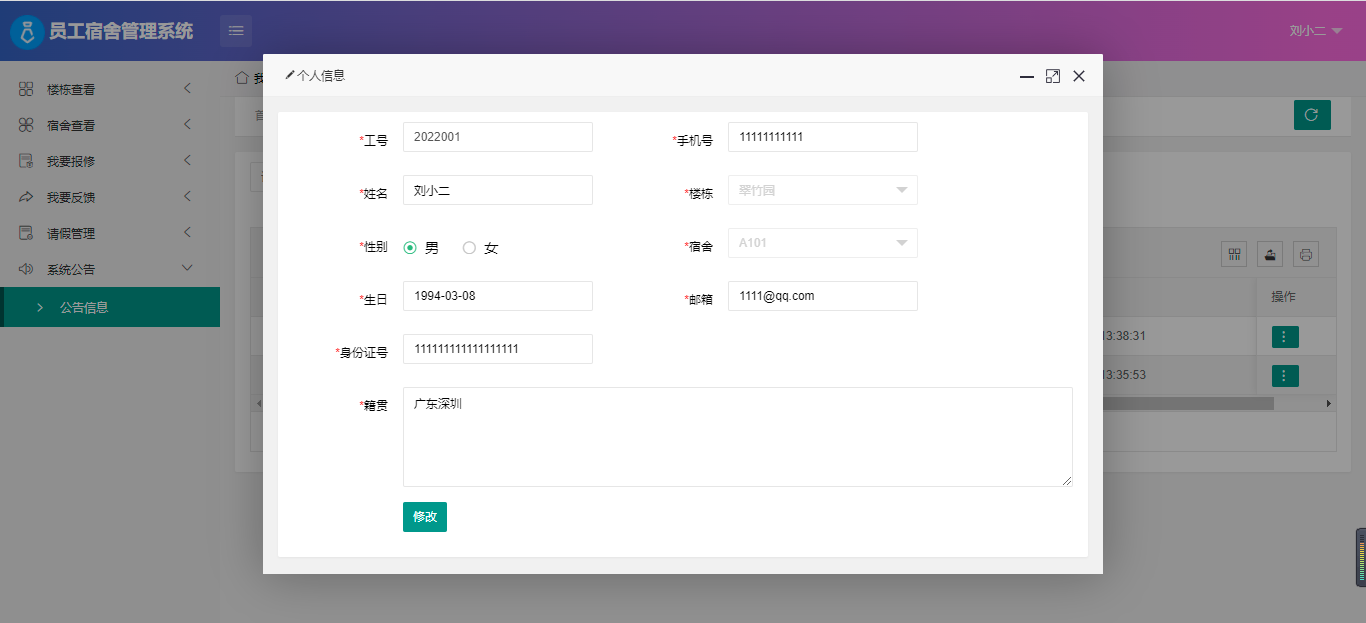Click the 手机号 input field

click(x=823, y=137)
